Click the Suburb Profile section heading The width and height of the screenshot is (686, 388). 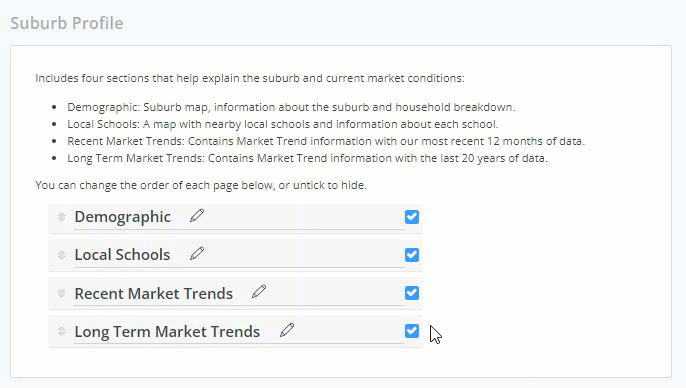[x=67, y=23]
